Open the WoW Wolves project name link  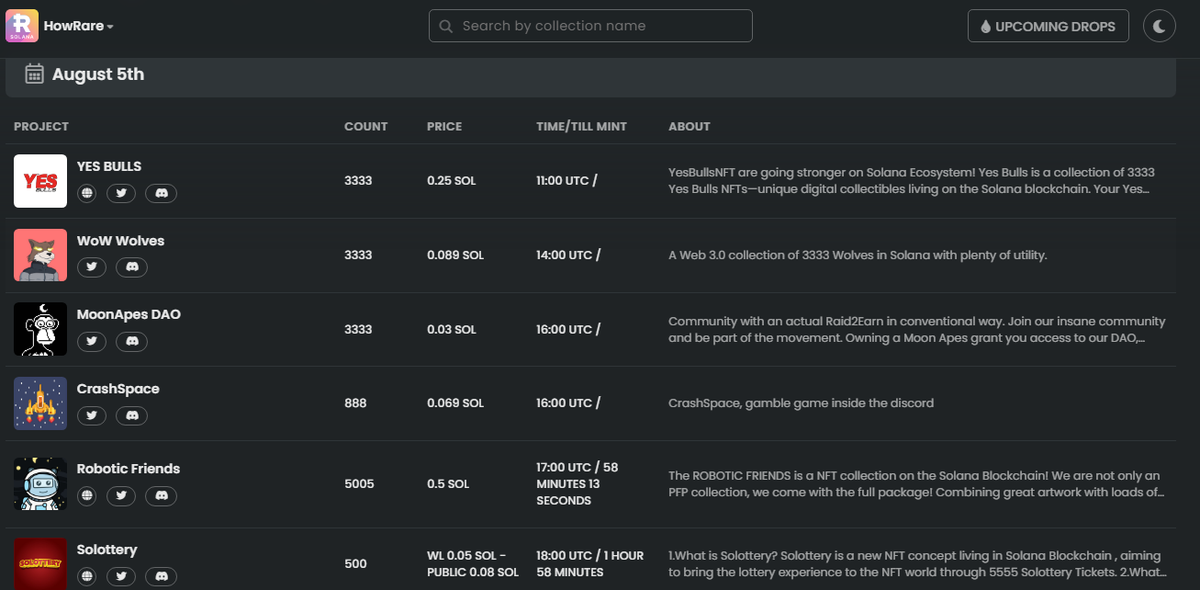pyautogui.click(x=121, y=240)
